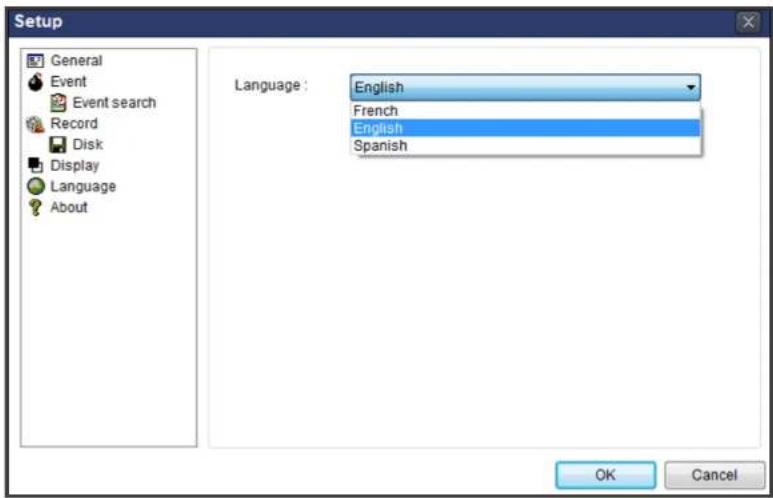Click the About question mark icon
This screenshot has width=773, height=498.
(x=35, y=207)
